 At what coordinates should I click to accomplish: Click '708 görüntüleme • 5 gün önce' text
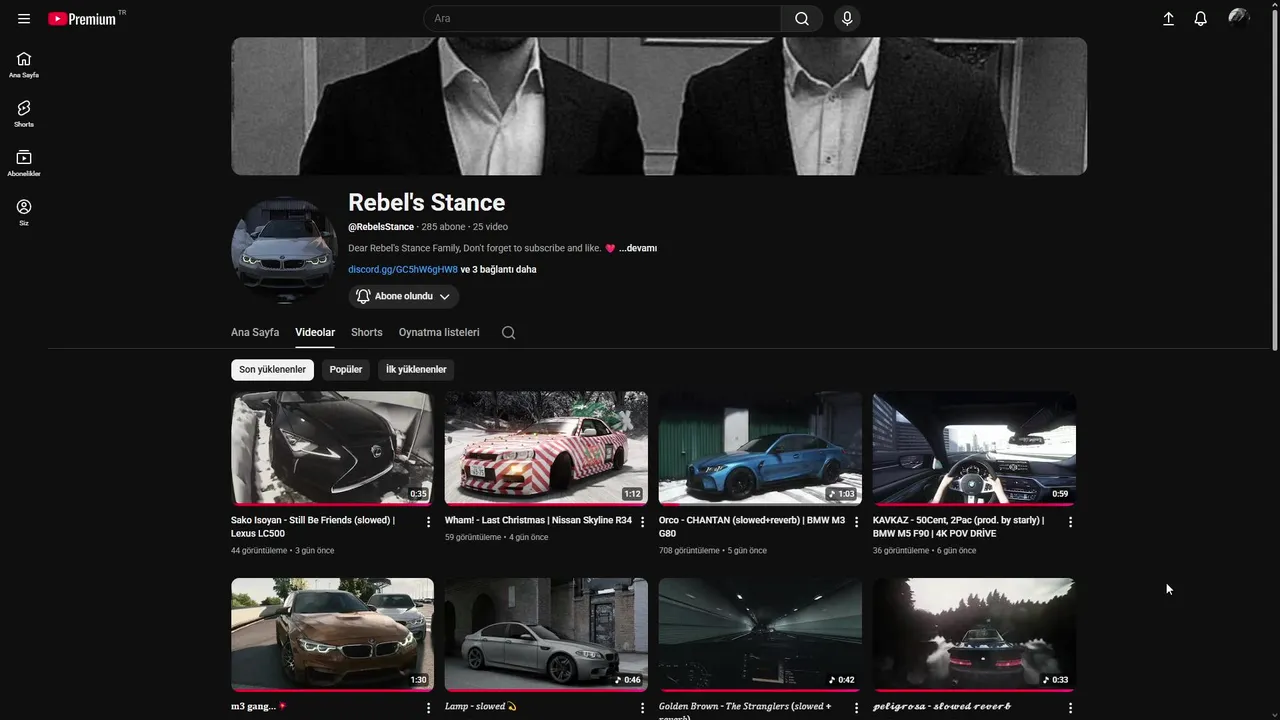tap(713, 551)
